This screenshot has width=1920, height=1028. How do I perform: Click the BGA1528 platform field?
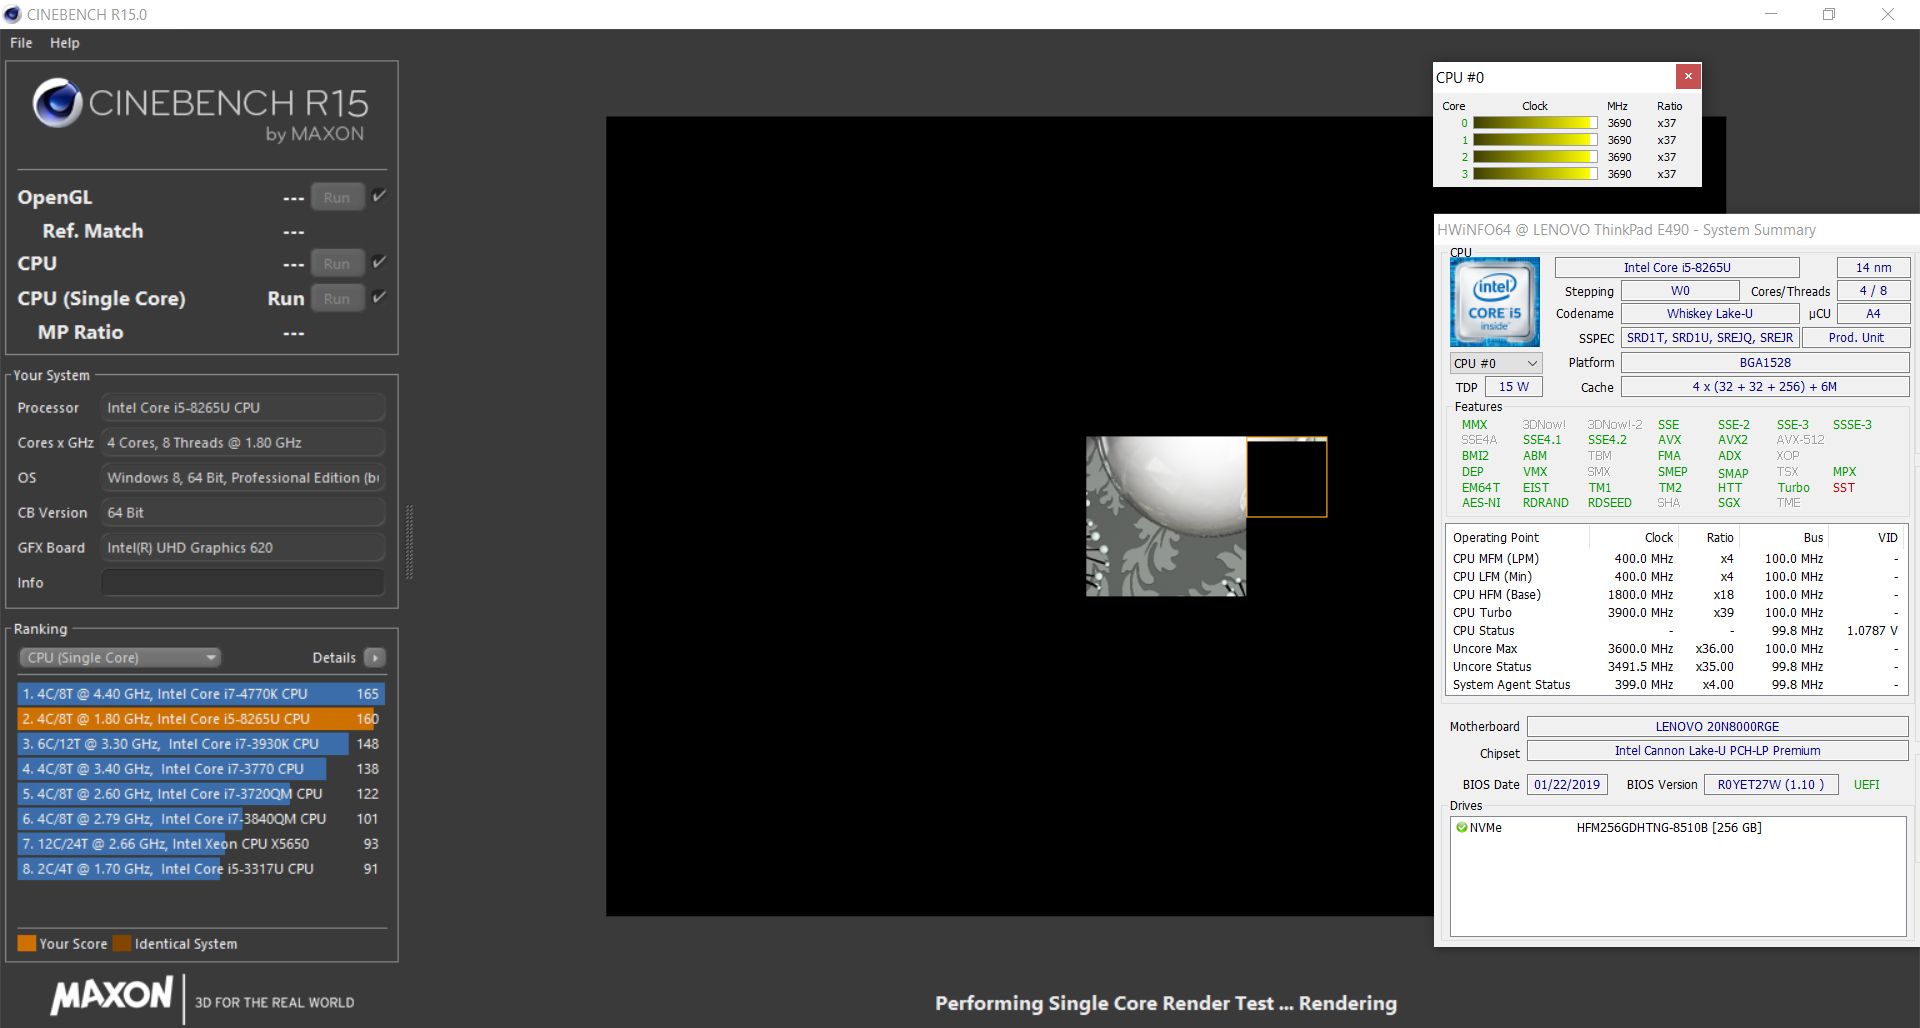pos(1765,363)
